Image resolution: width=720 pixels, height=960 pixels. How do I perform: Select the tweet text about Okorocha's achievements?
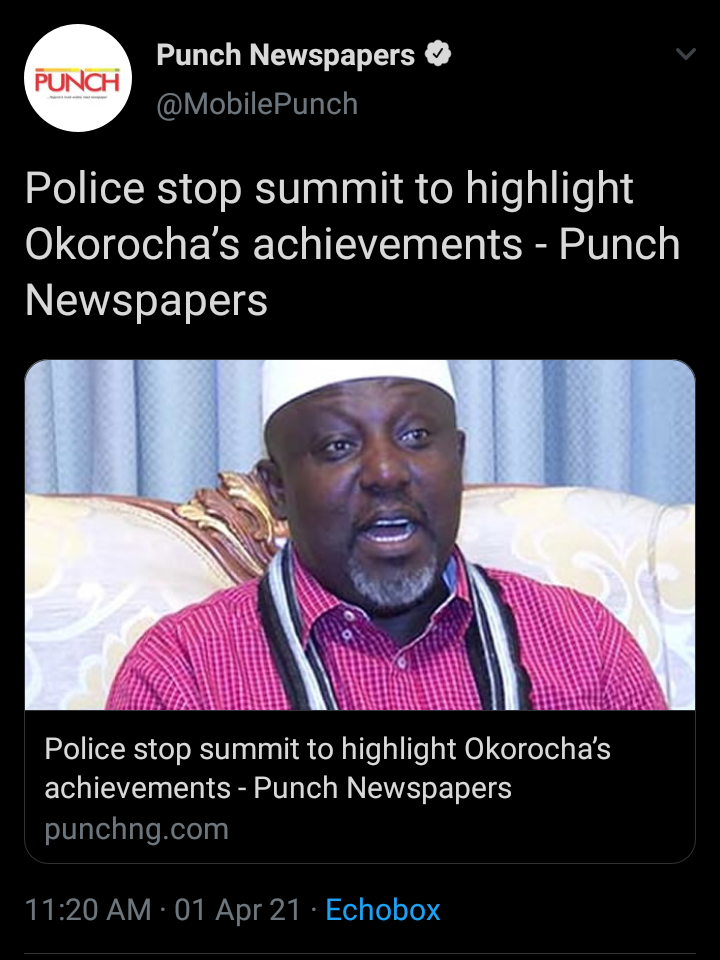(352, 244)
